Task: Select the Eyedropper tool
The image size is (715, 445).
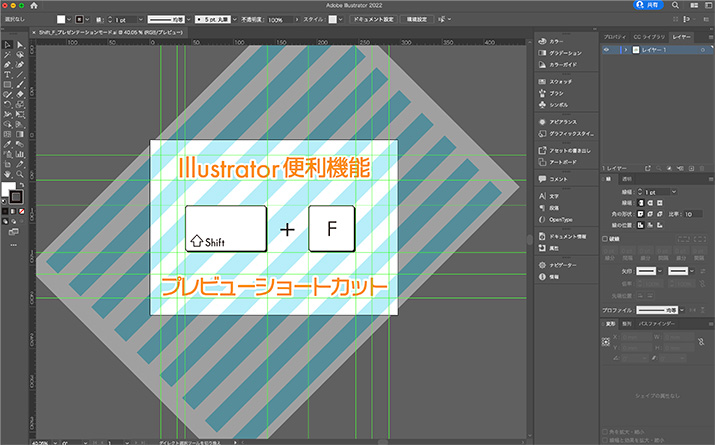Action: (7, 144)
